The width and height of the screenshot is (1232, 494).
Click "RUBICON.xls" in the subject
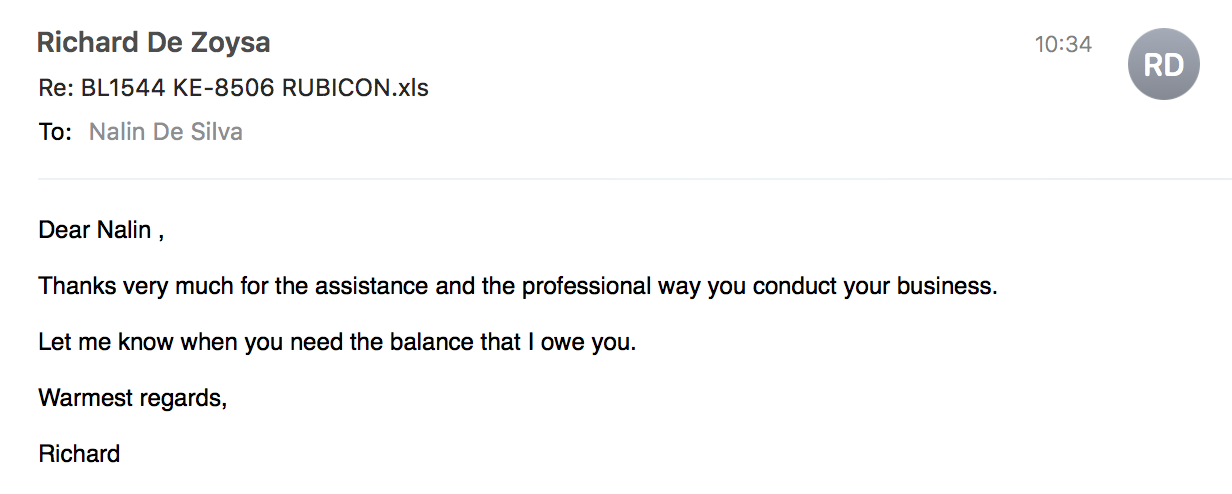pyautogui.click(x=355, y=88)
